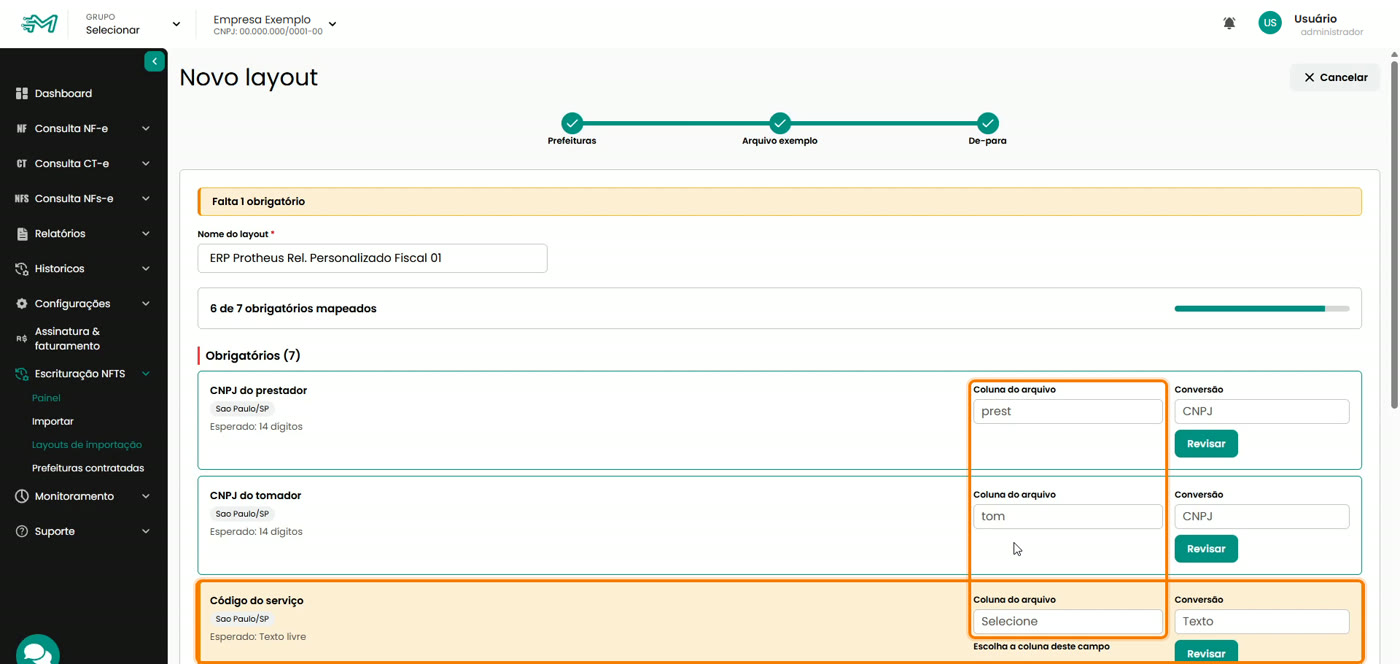
Task: Click the Assinatura & faturamento icon
Action: click(x=22, y=339)
